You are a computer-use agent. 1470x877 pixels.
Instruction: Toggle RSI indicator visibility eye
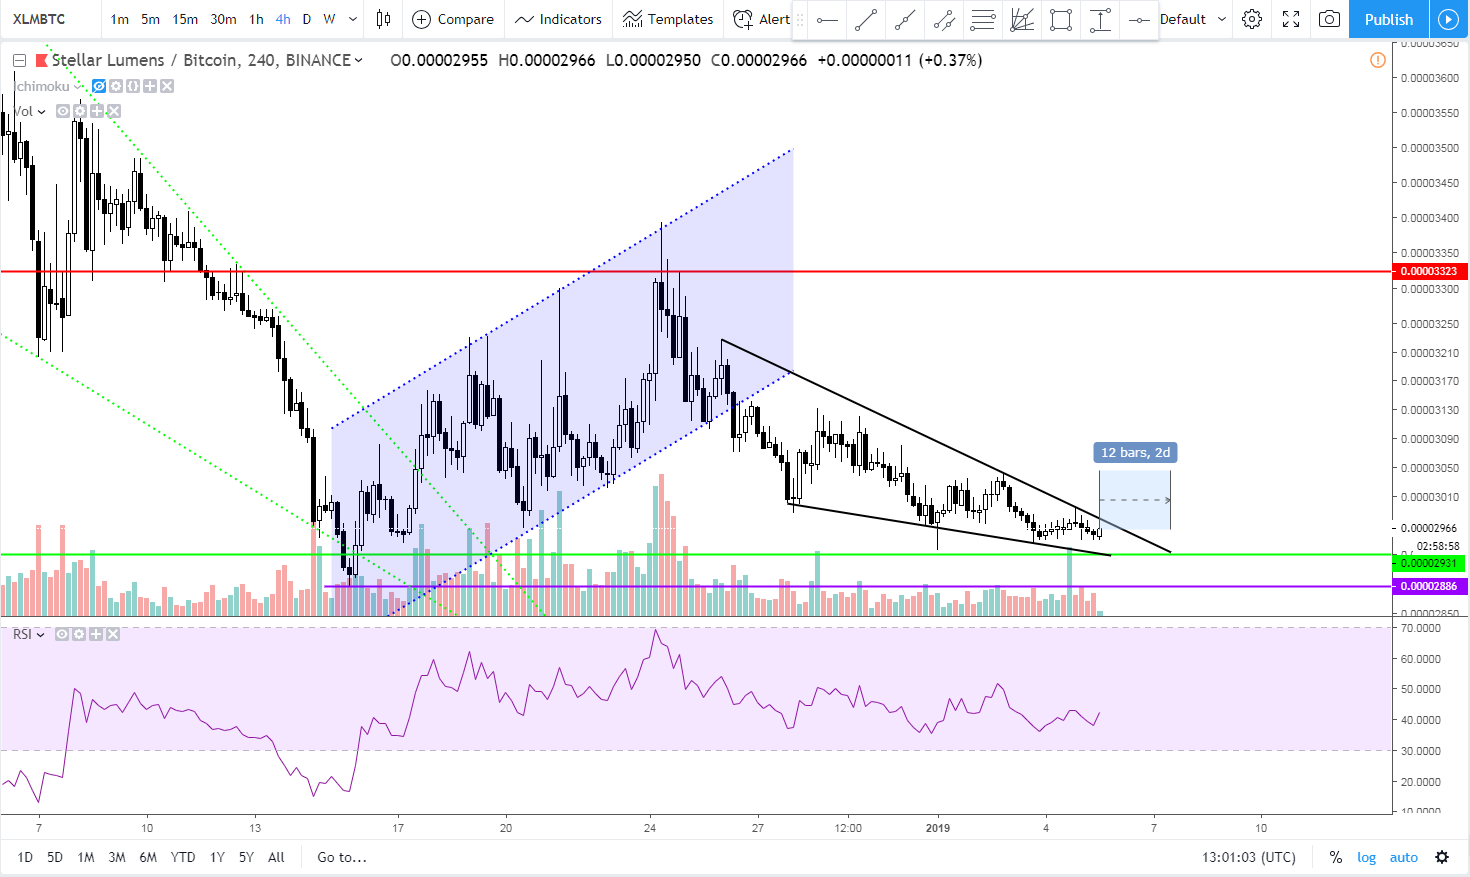pyautogui.click(x=62, y=634)
